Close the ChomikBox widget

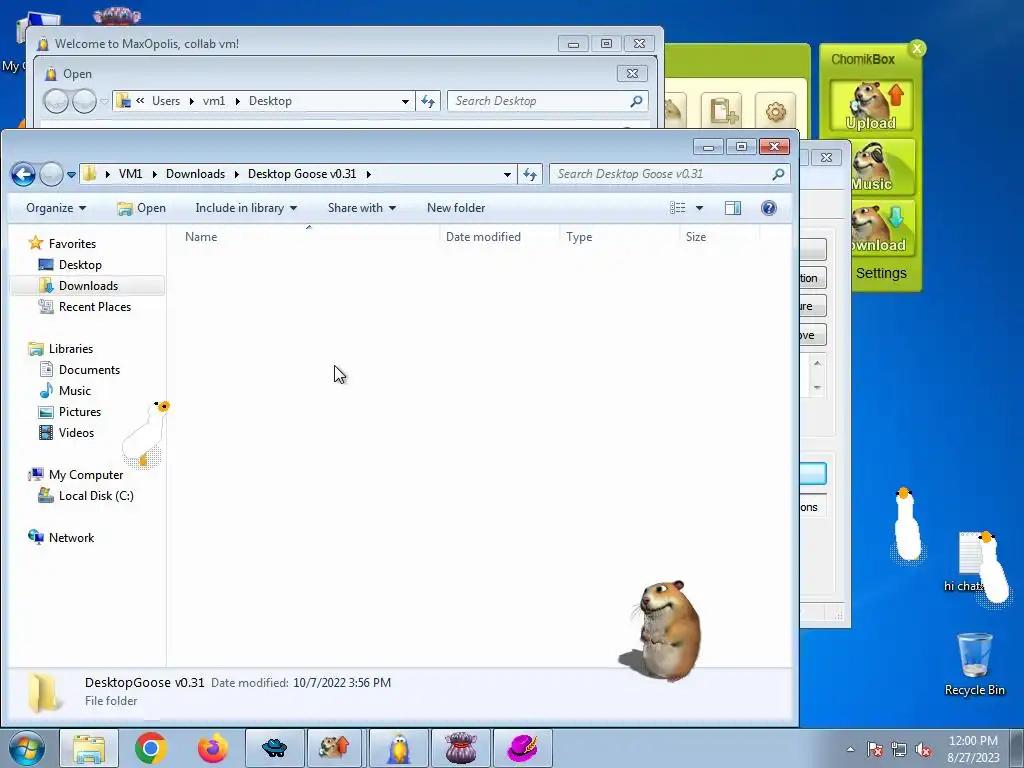(x=917, y=48)
